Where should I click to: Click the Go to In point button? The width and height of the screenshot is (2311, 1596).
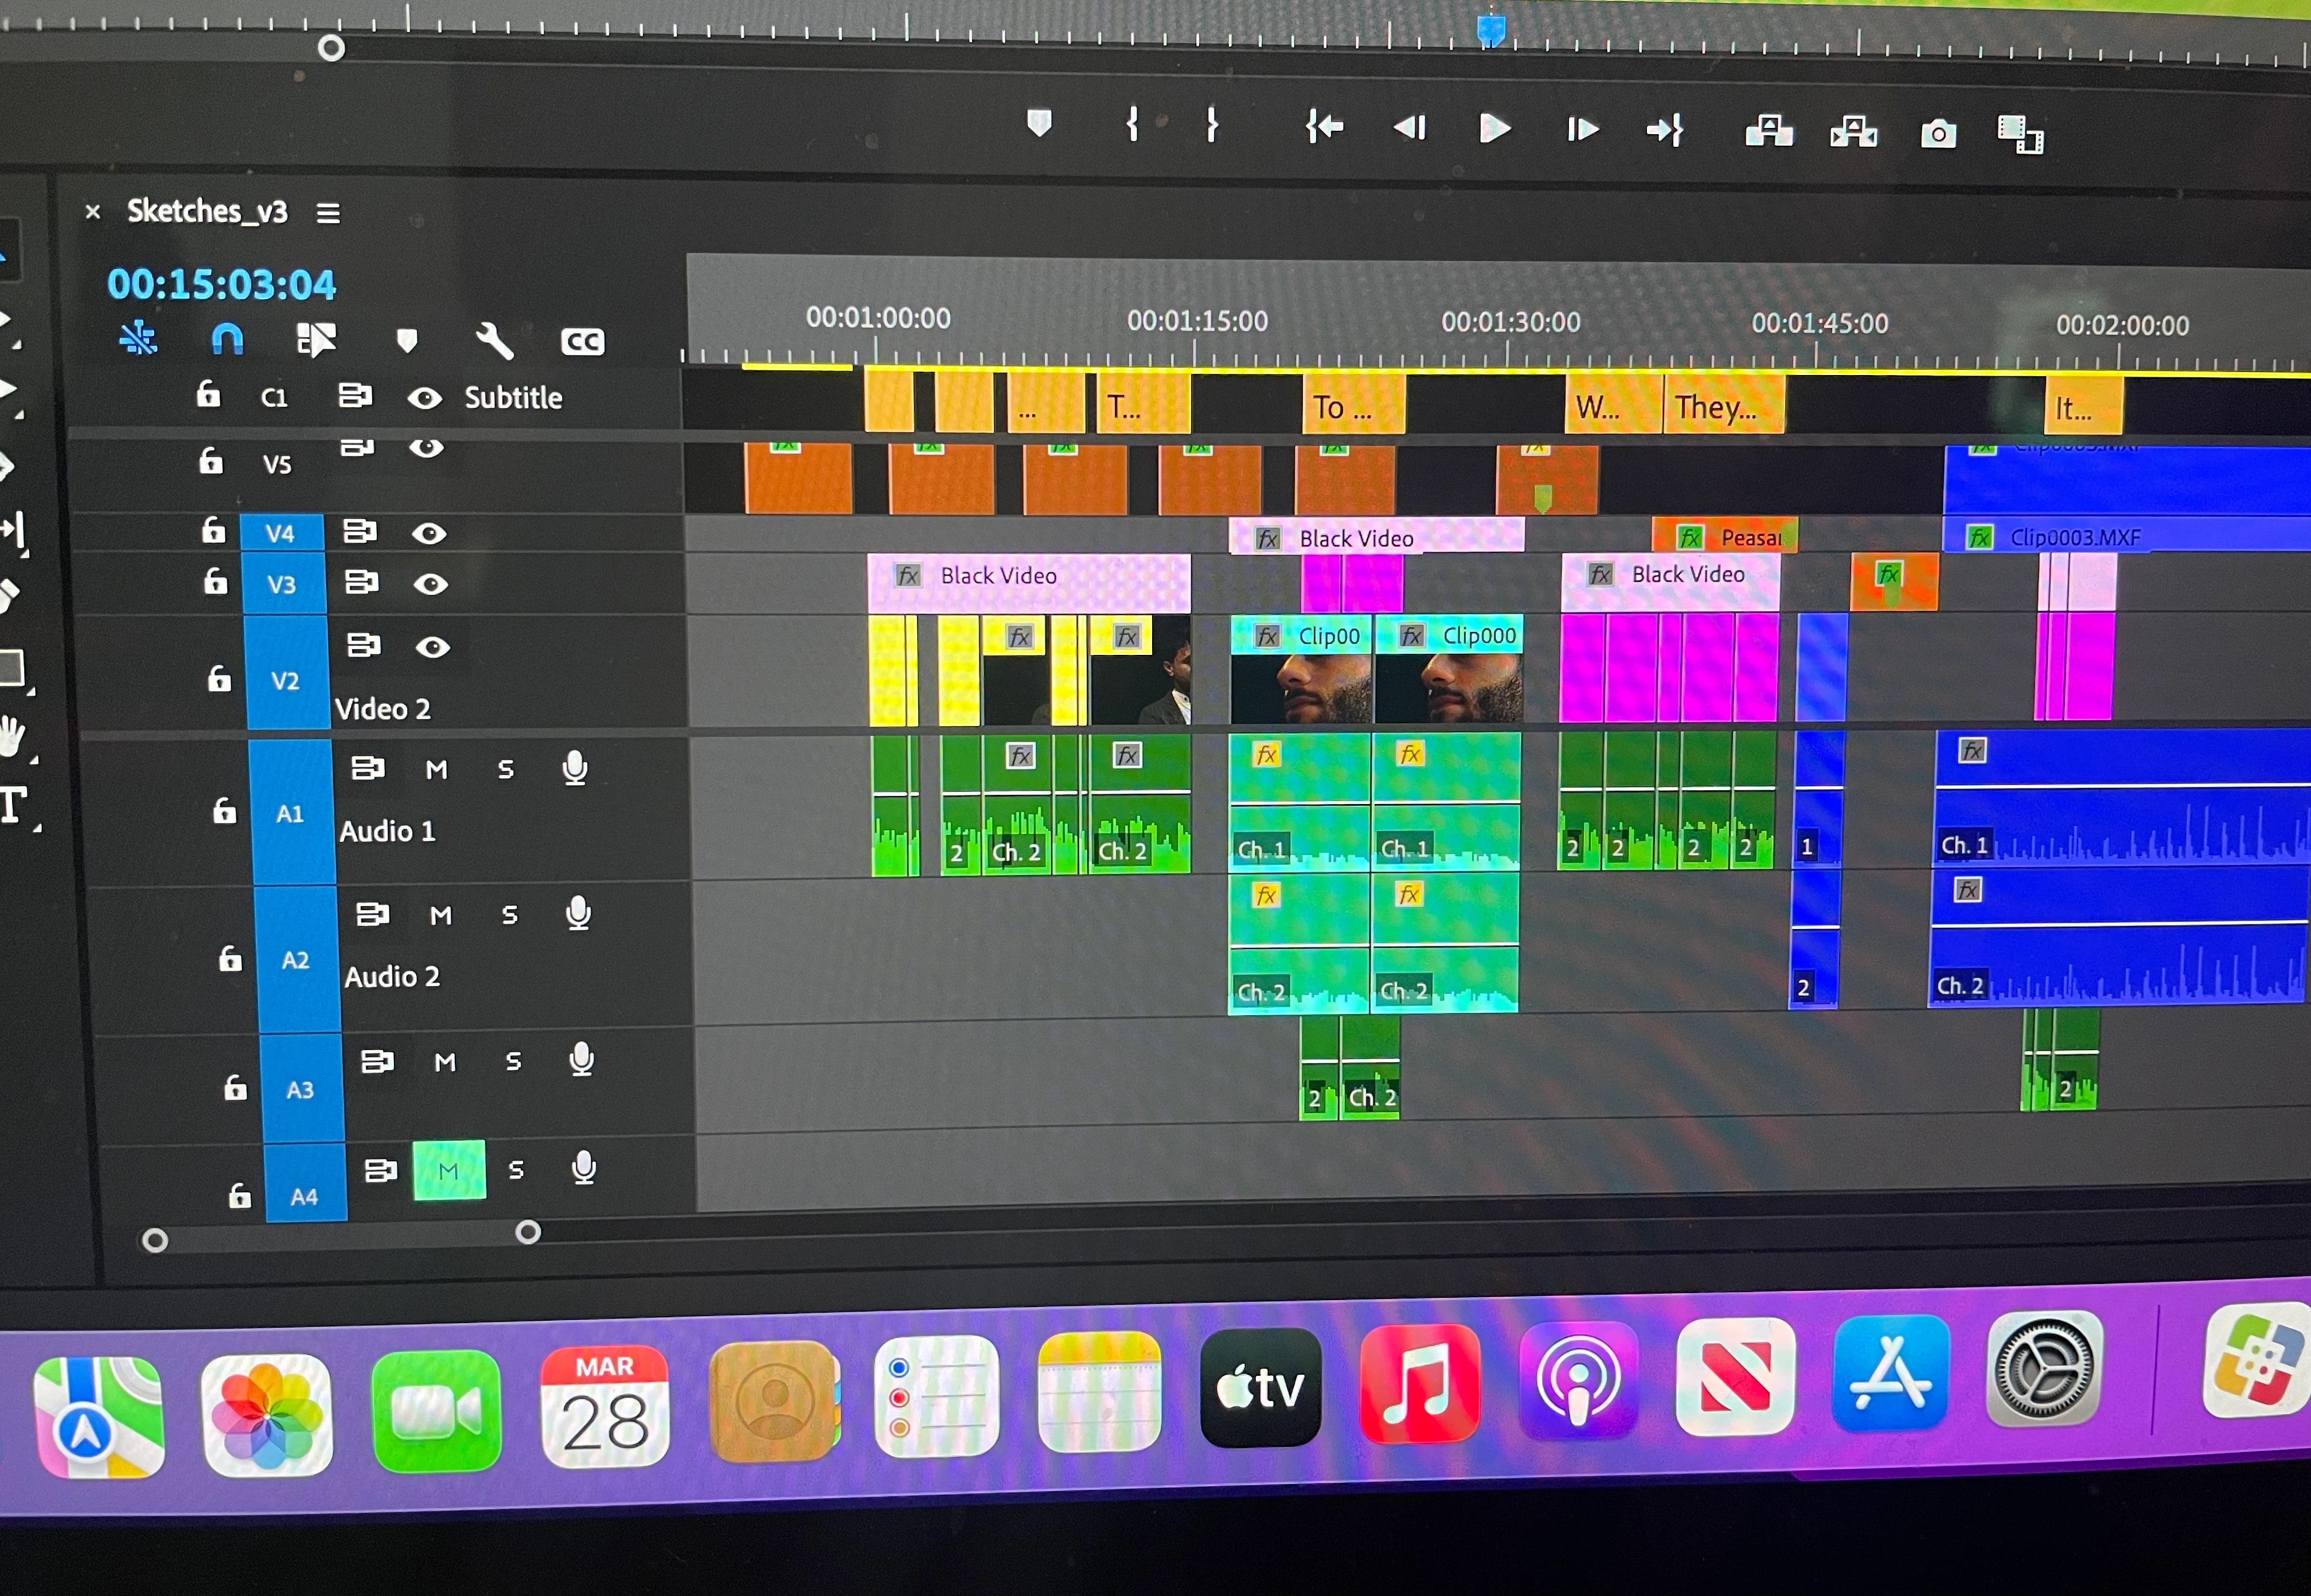click(1324, 127)
